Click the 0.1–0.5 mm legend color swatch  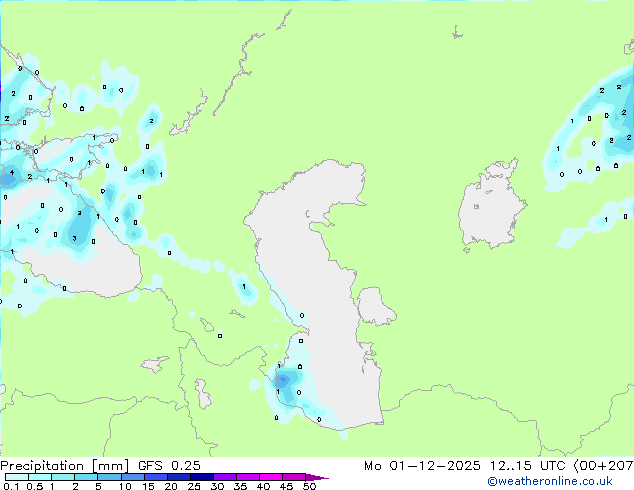pyautogui.click(x=17, y=477)
